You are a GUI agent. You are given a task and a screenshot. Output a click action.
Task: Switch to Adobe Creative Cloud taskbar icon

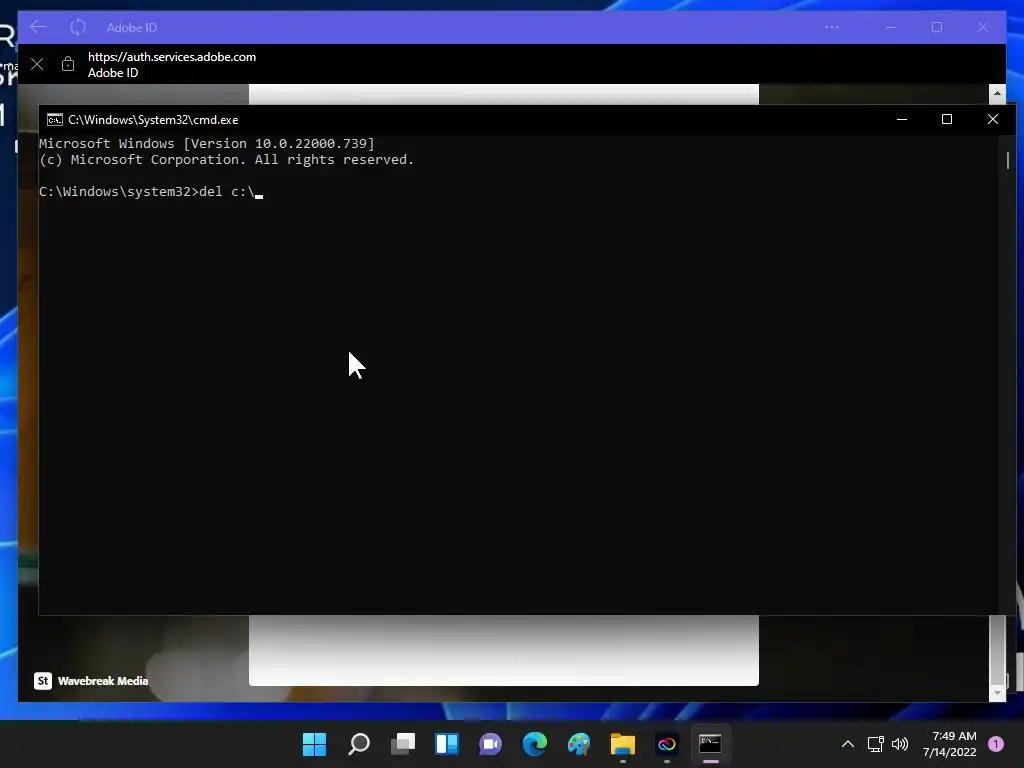(x=667, y=744)
